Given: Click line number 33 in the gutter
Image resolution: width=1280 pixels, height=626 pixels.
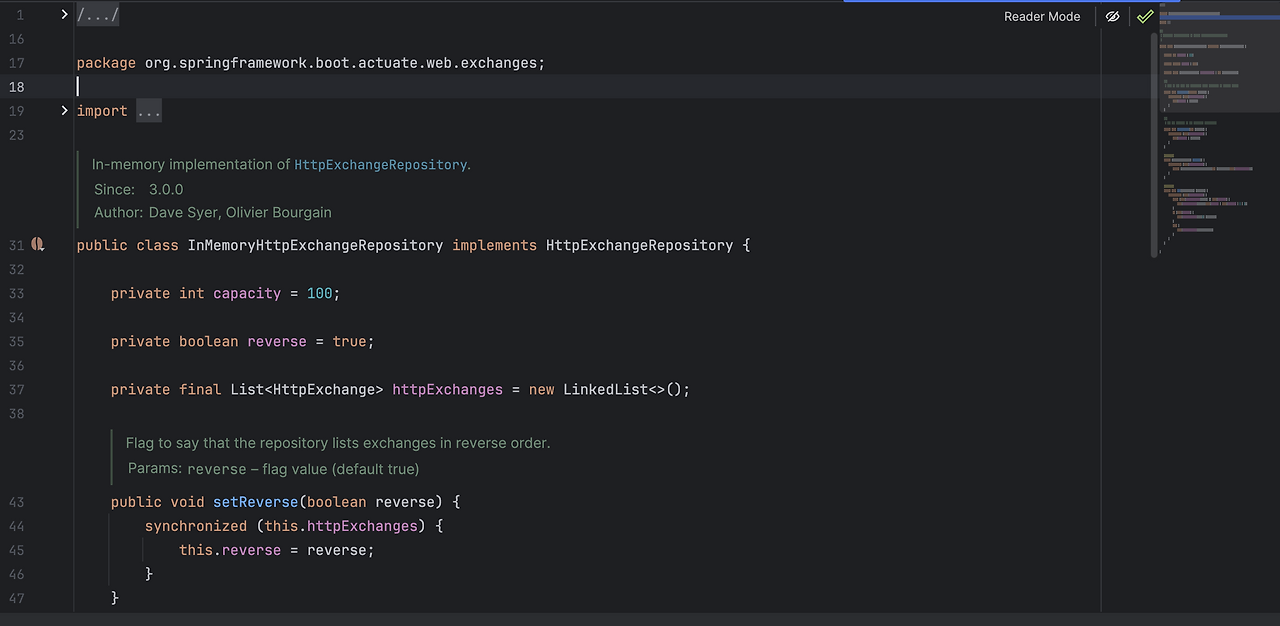Looking at the screenshot, I should [x=16, y=293].
